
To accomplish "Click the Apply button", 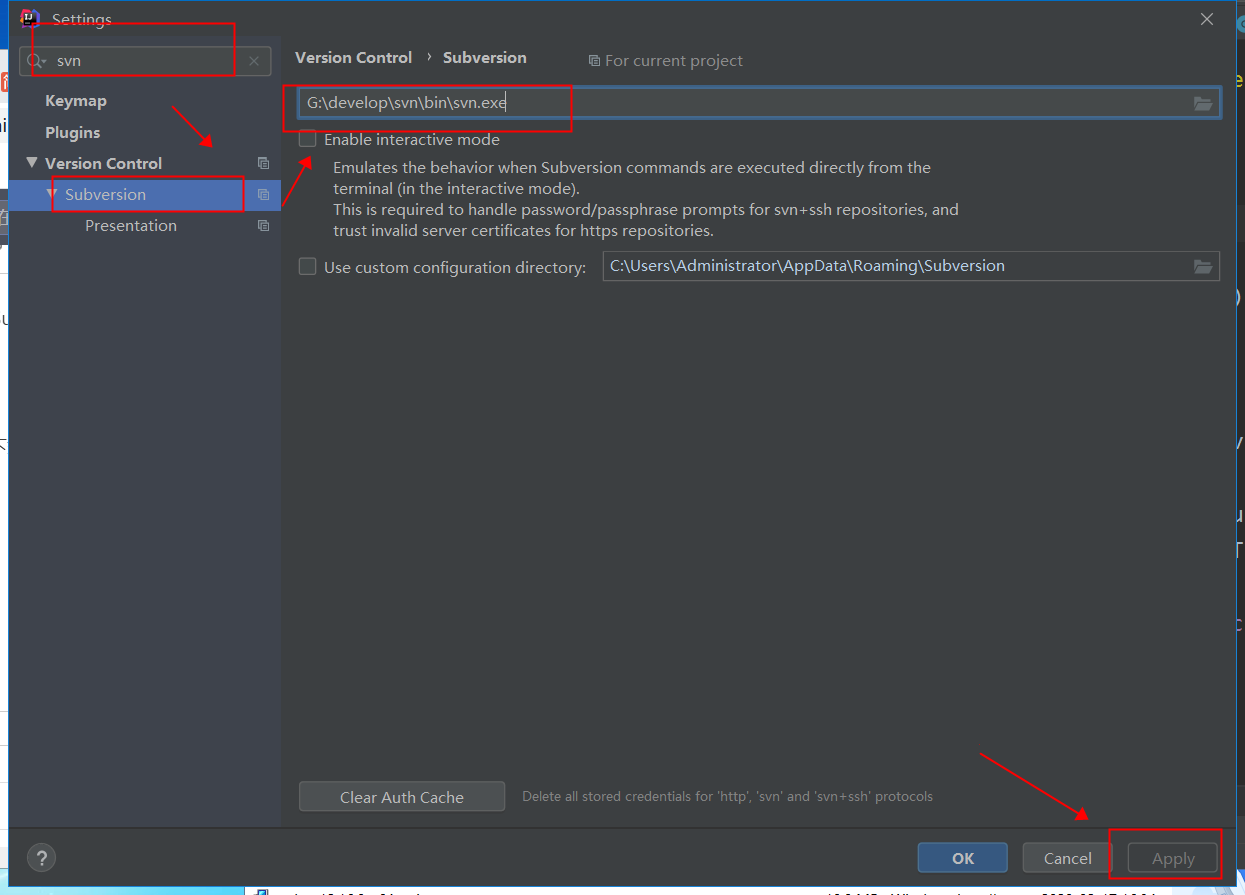I will pyautogui.click(x=1173, y=858).
